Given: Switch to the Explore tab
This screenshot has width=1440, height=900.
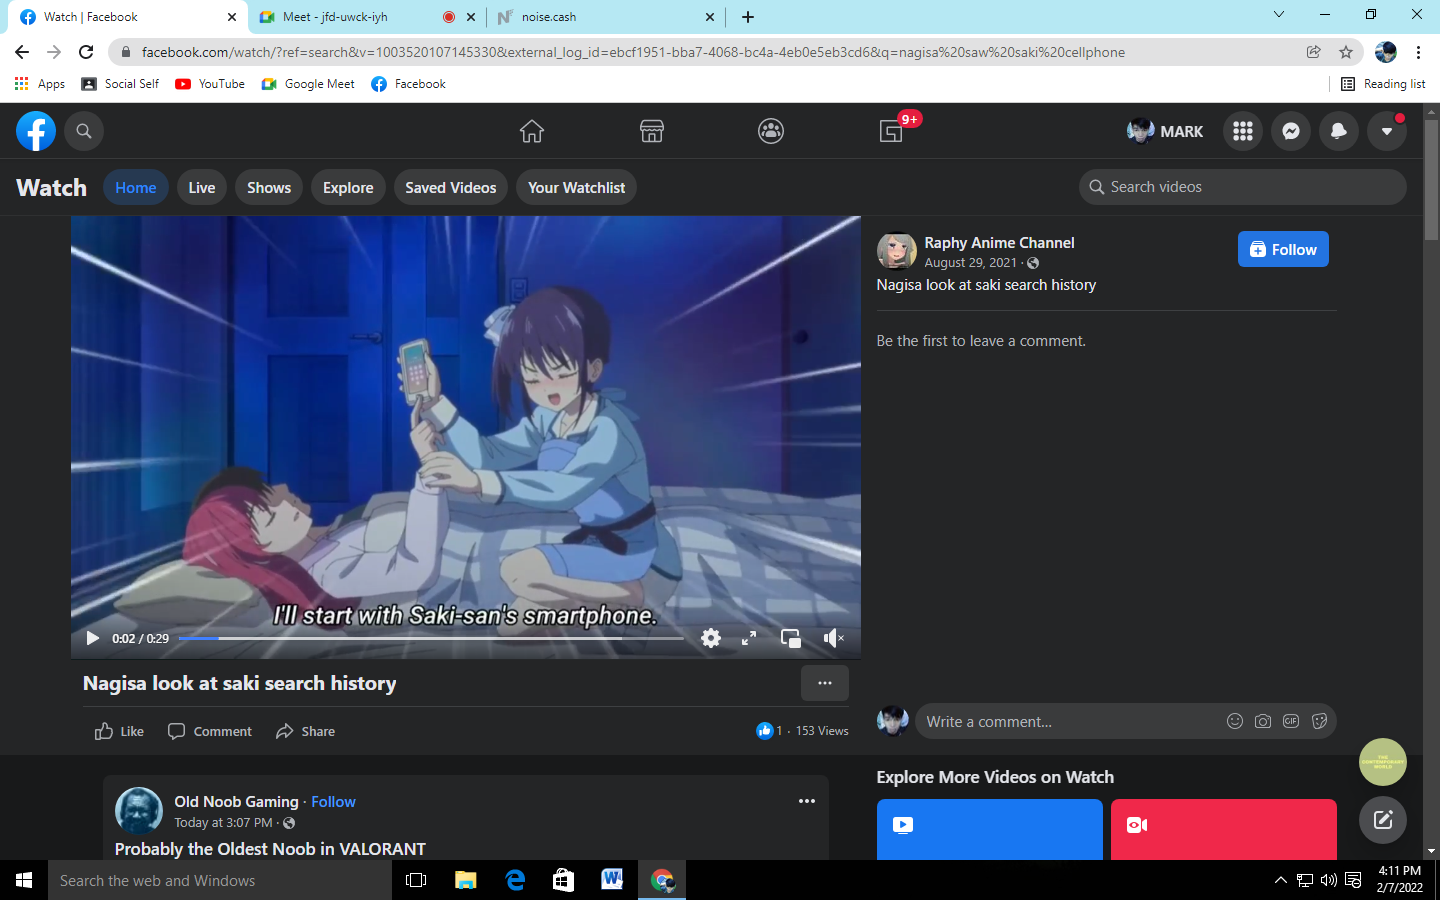Looking at the screenshot, I should click(348, 188).
